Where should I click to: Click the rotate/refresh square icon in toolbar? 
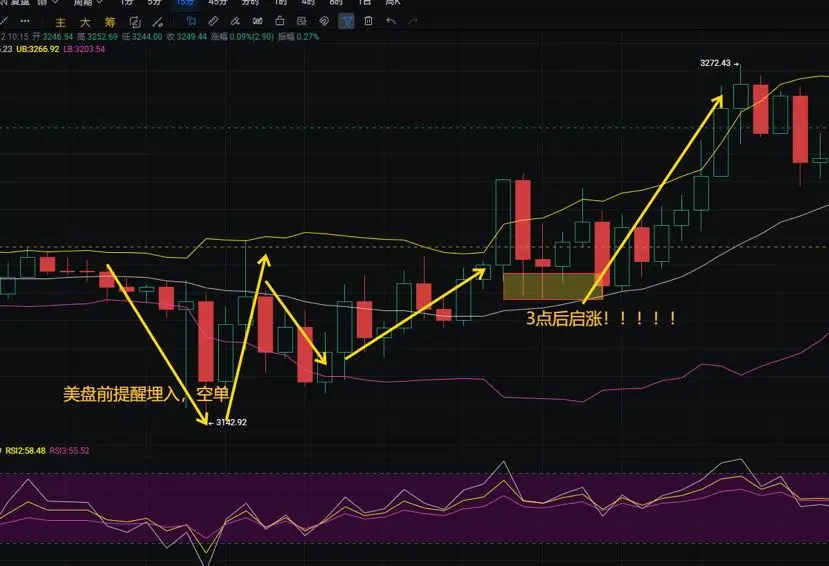point(135,22)
